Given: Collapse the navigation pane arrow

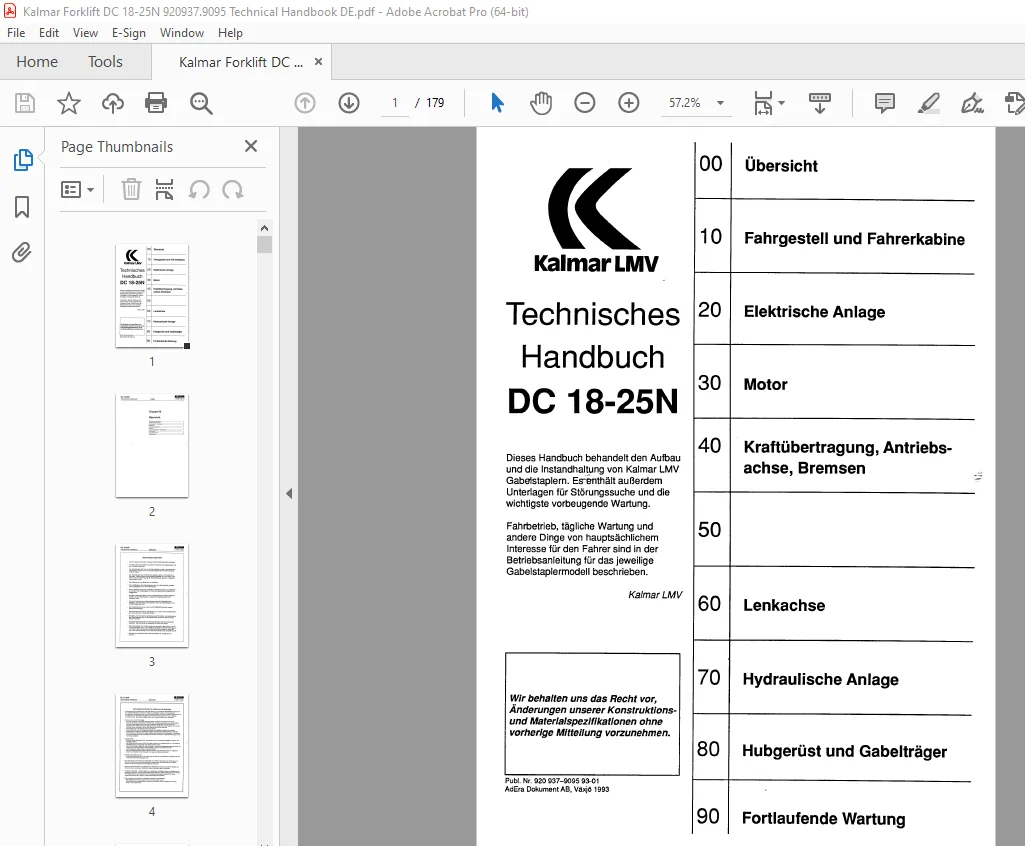Looking at the screenshot, I should (289, 494).
